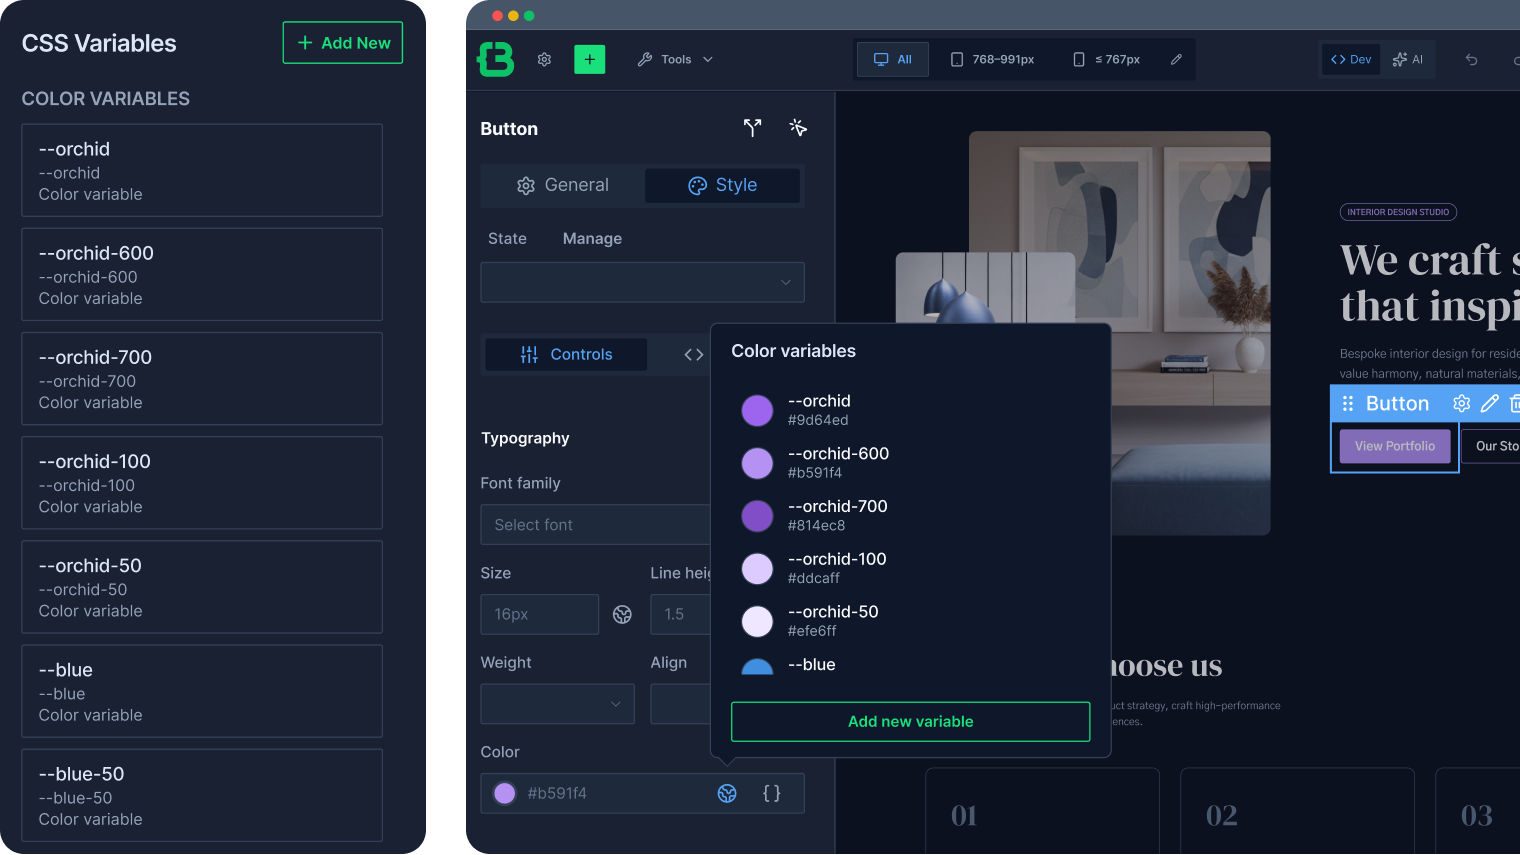Open the Weight dropdown
Image resolution: width=1520 pixels, height=855 pixels.
coord(557,704)
